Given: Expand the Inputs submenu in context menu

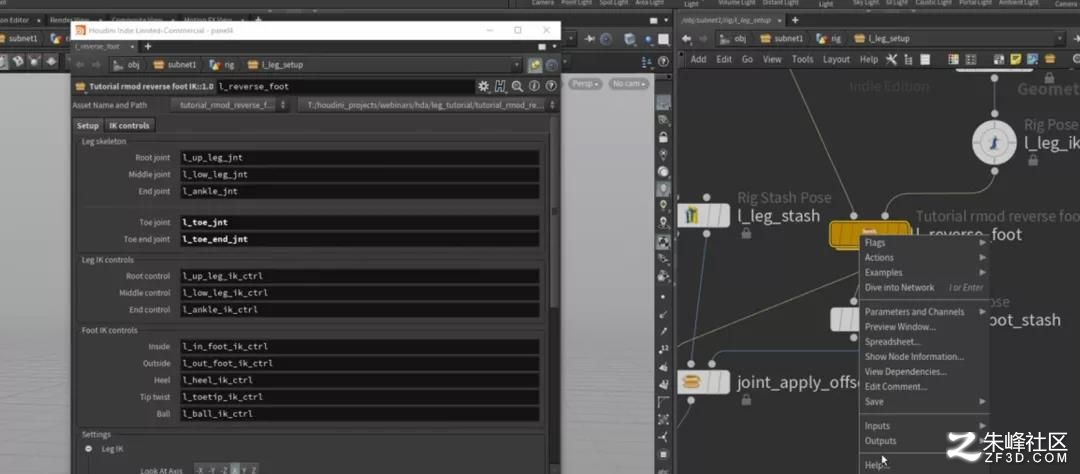Looking at the screenshot, I should 924,426.
